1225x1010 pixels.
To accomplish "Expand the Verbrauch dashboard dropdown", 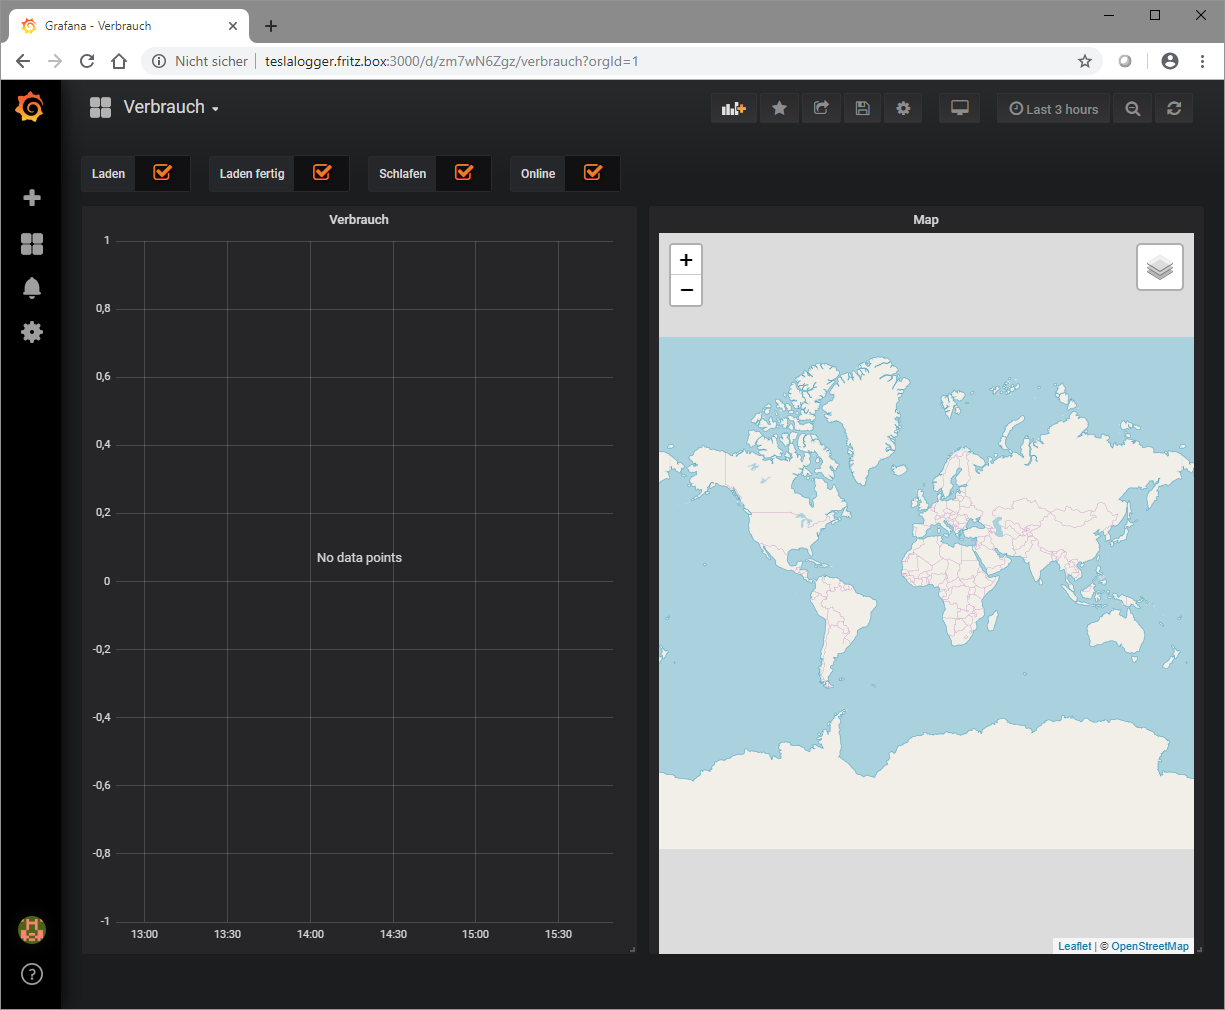I will (168, 108).
